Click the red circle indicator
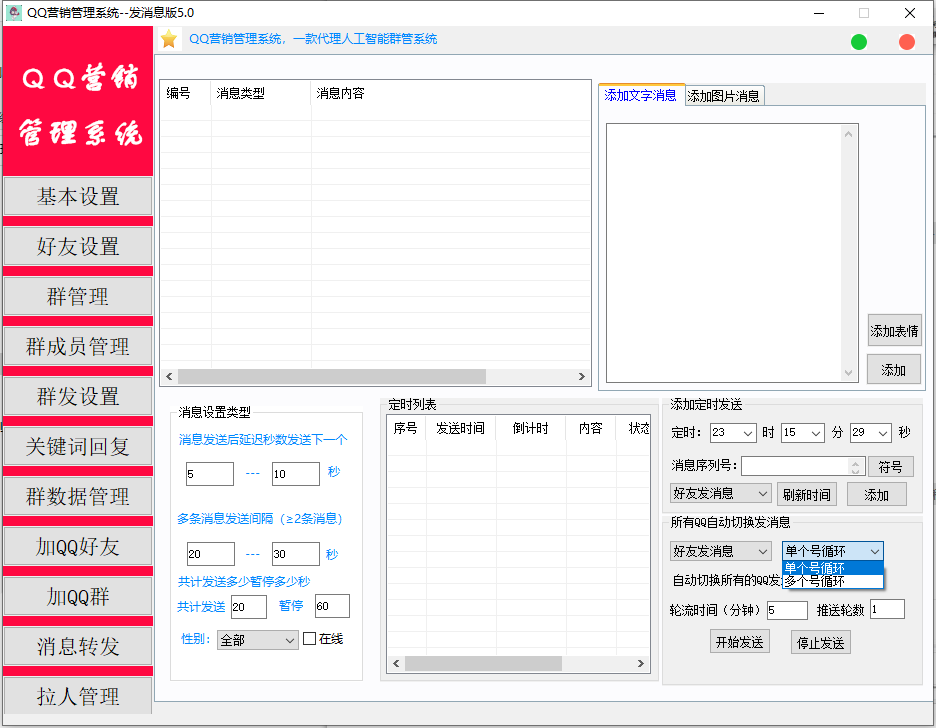936x728 pixels. pos(906,42)
